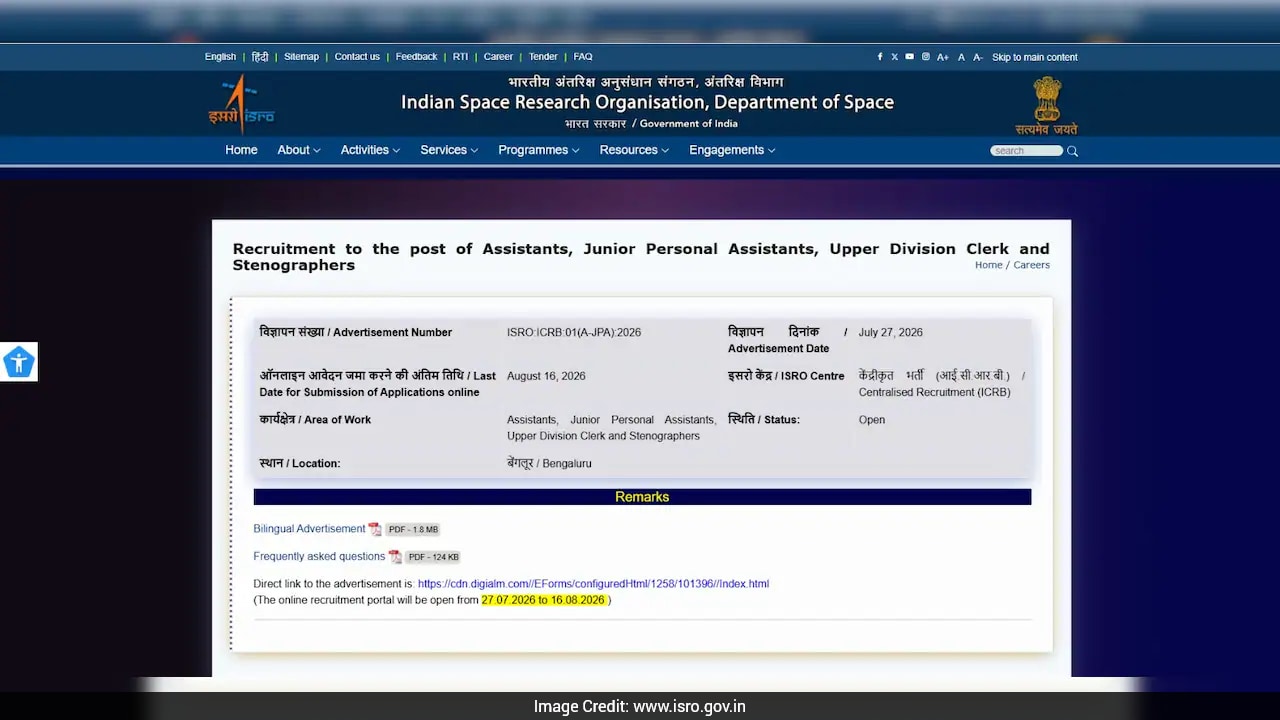Viewport: 1280px width, 720px height.
Task: Open the Feedback link
Action: coord(416,57)
